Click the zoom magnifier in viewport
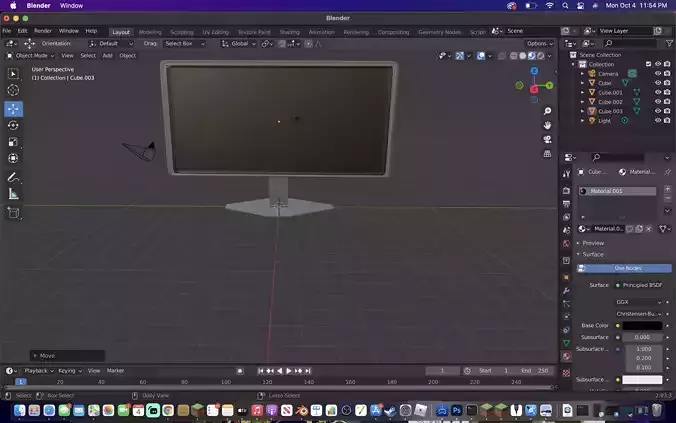Screen dimensions: 676x423 point(547,111)
